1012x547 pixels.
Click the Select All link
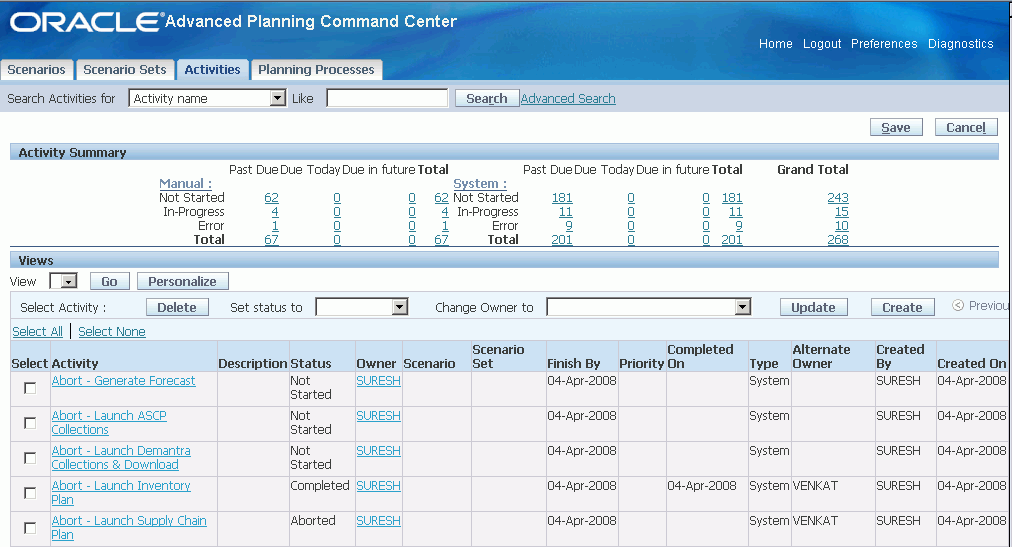(x=37, y=332)
